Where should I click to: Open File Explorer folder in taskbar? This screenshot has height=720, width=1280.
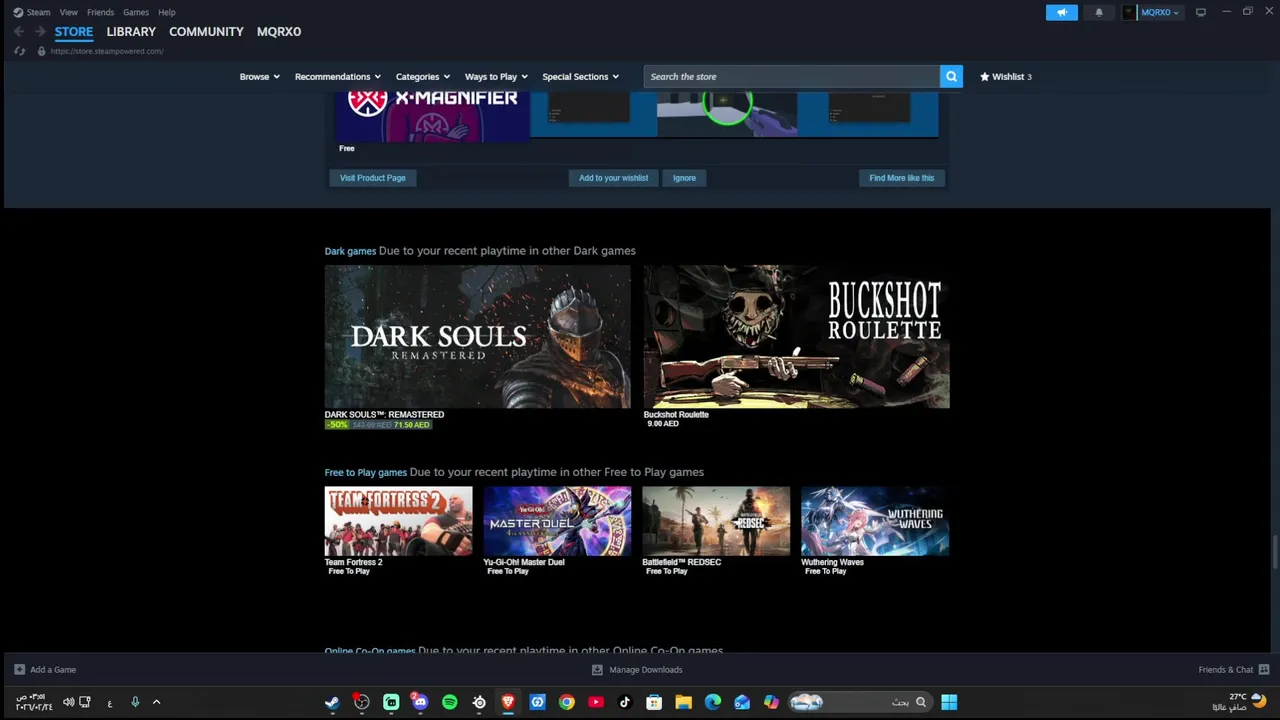683,702
